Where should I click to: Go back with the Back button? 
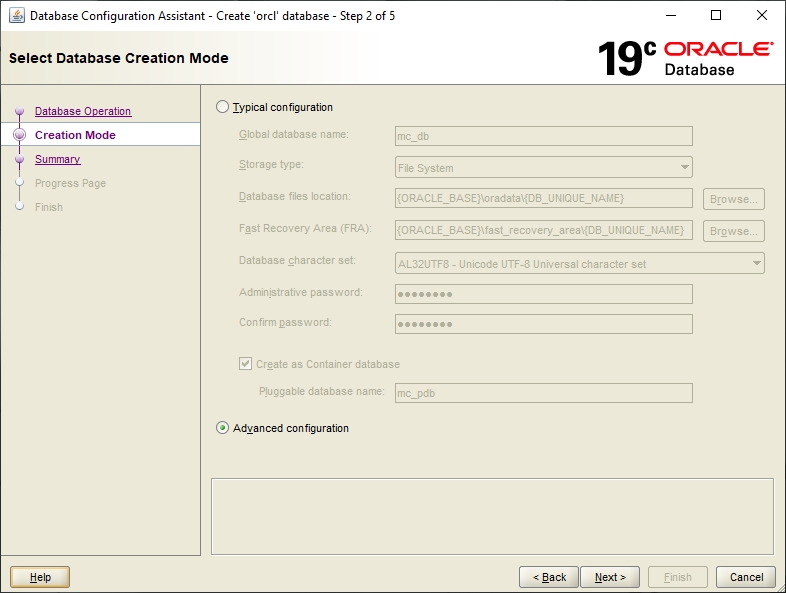point(549,577)
